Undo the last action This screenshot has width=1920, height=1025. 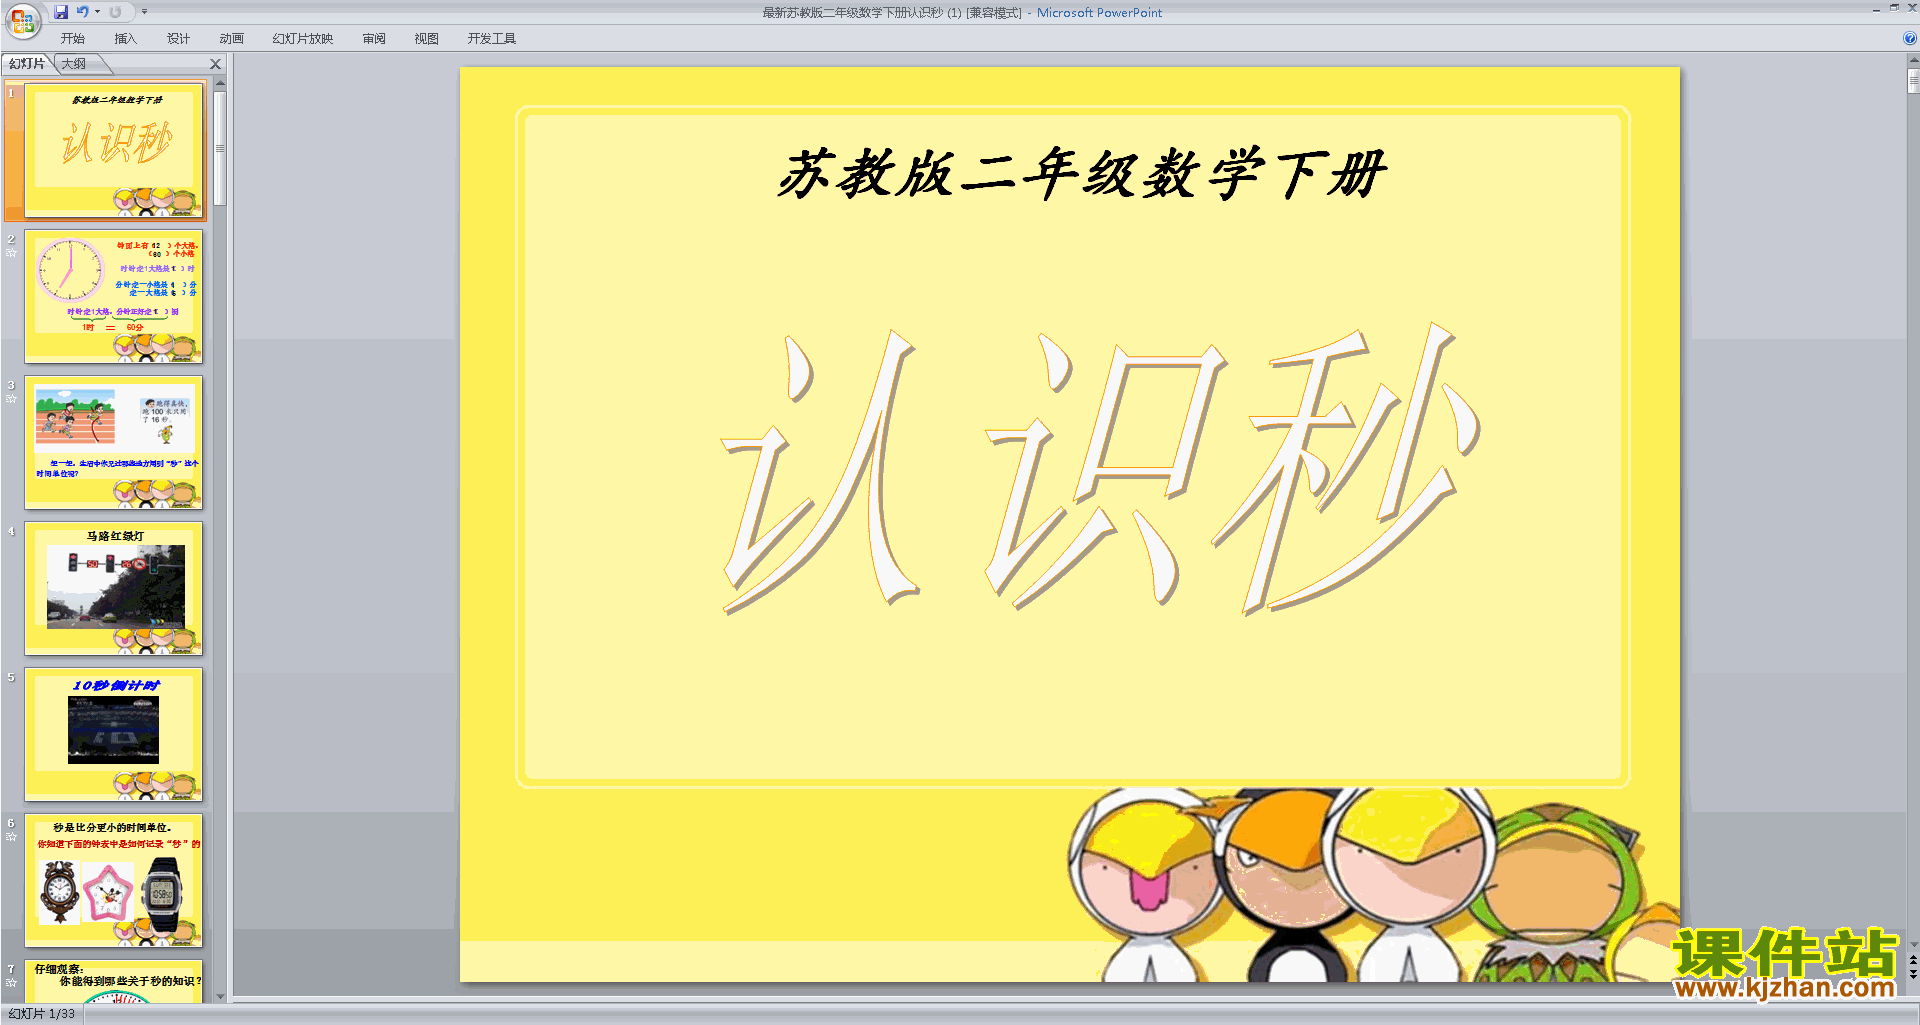(x=82, y=12)
